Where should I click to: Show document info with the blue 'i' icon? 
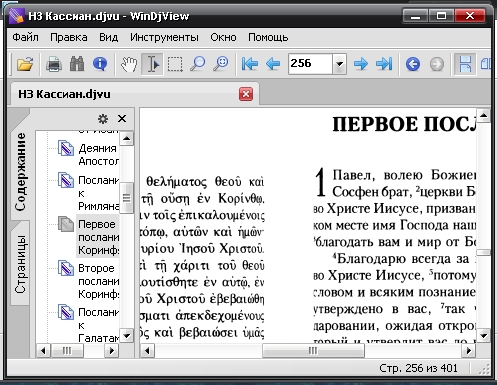100,64
